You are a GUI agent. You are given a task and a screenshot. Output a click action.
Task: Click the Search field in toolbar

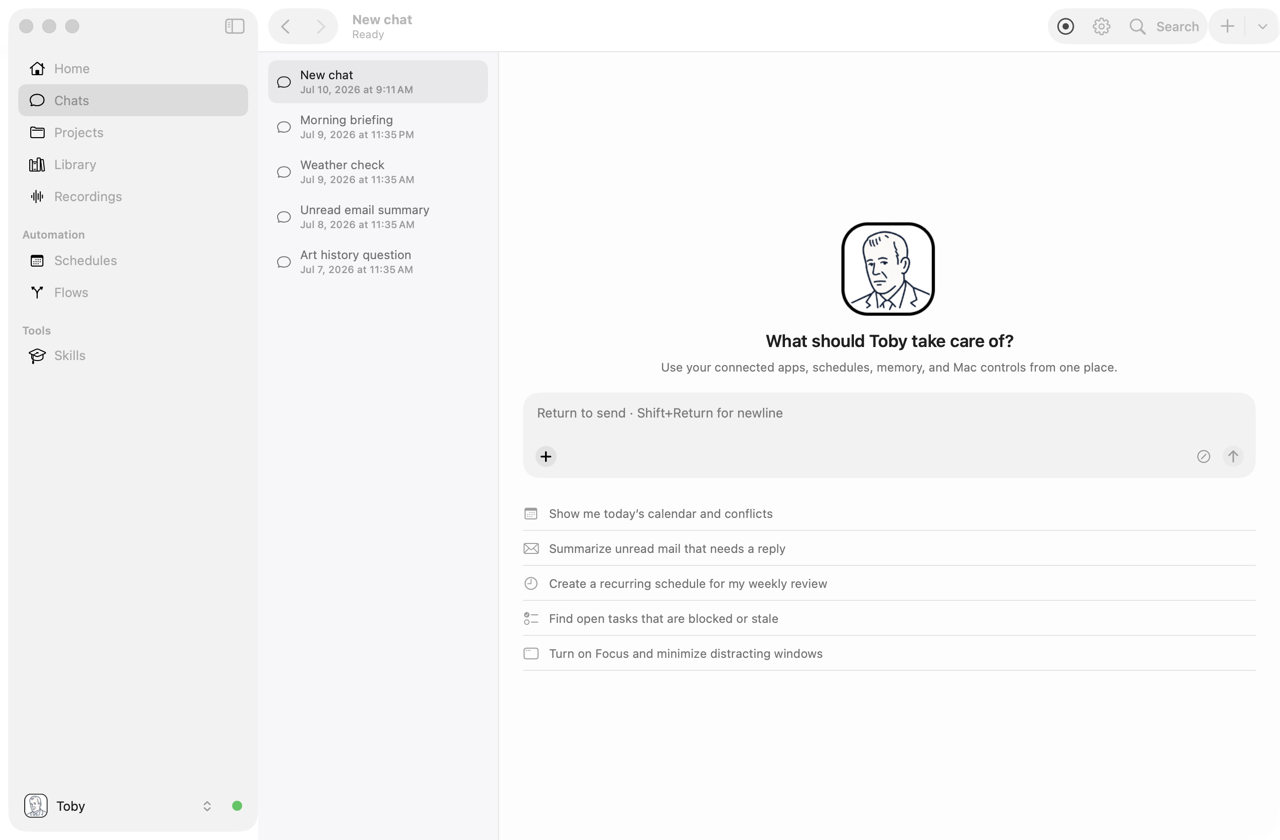1164,27
